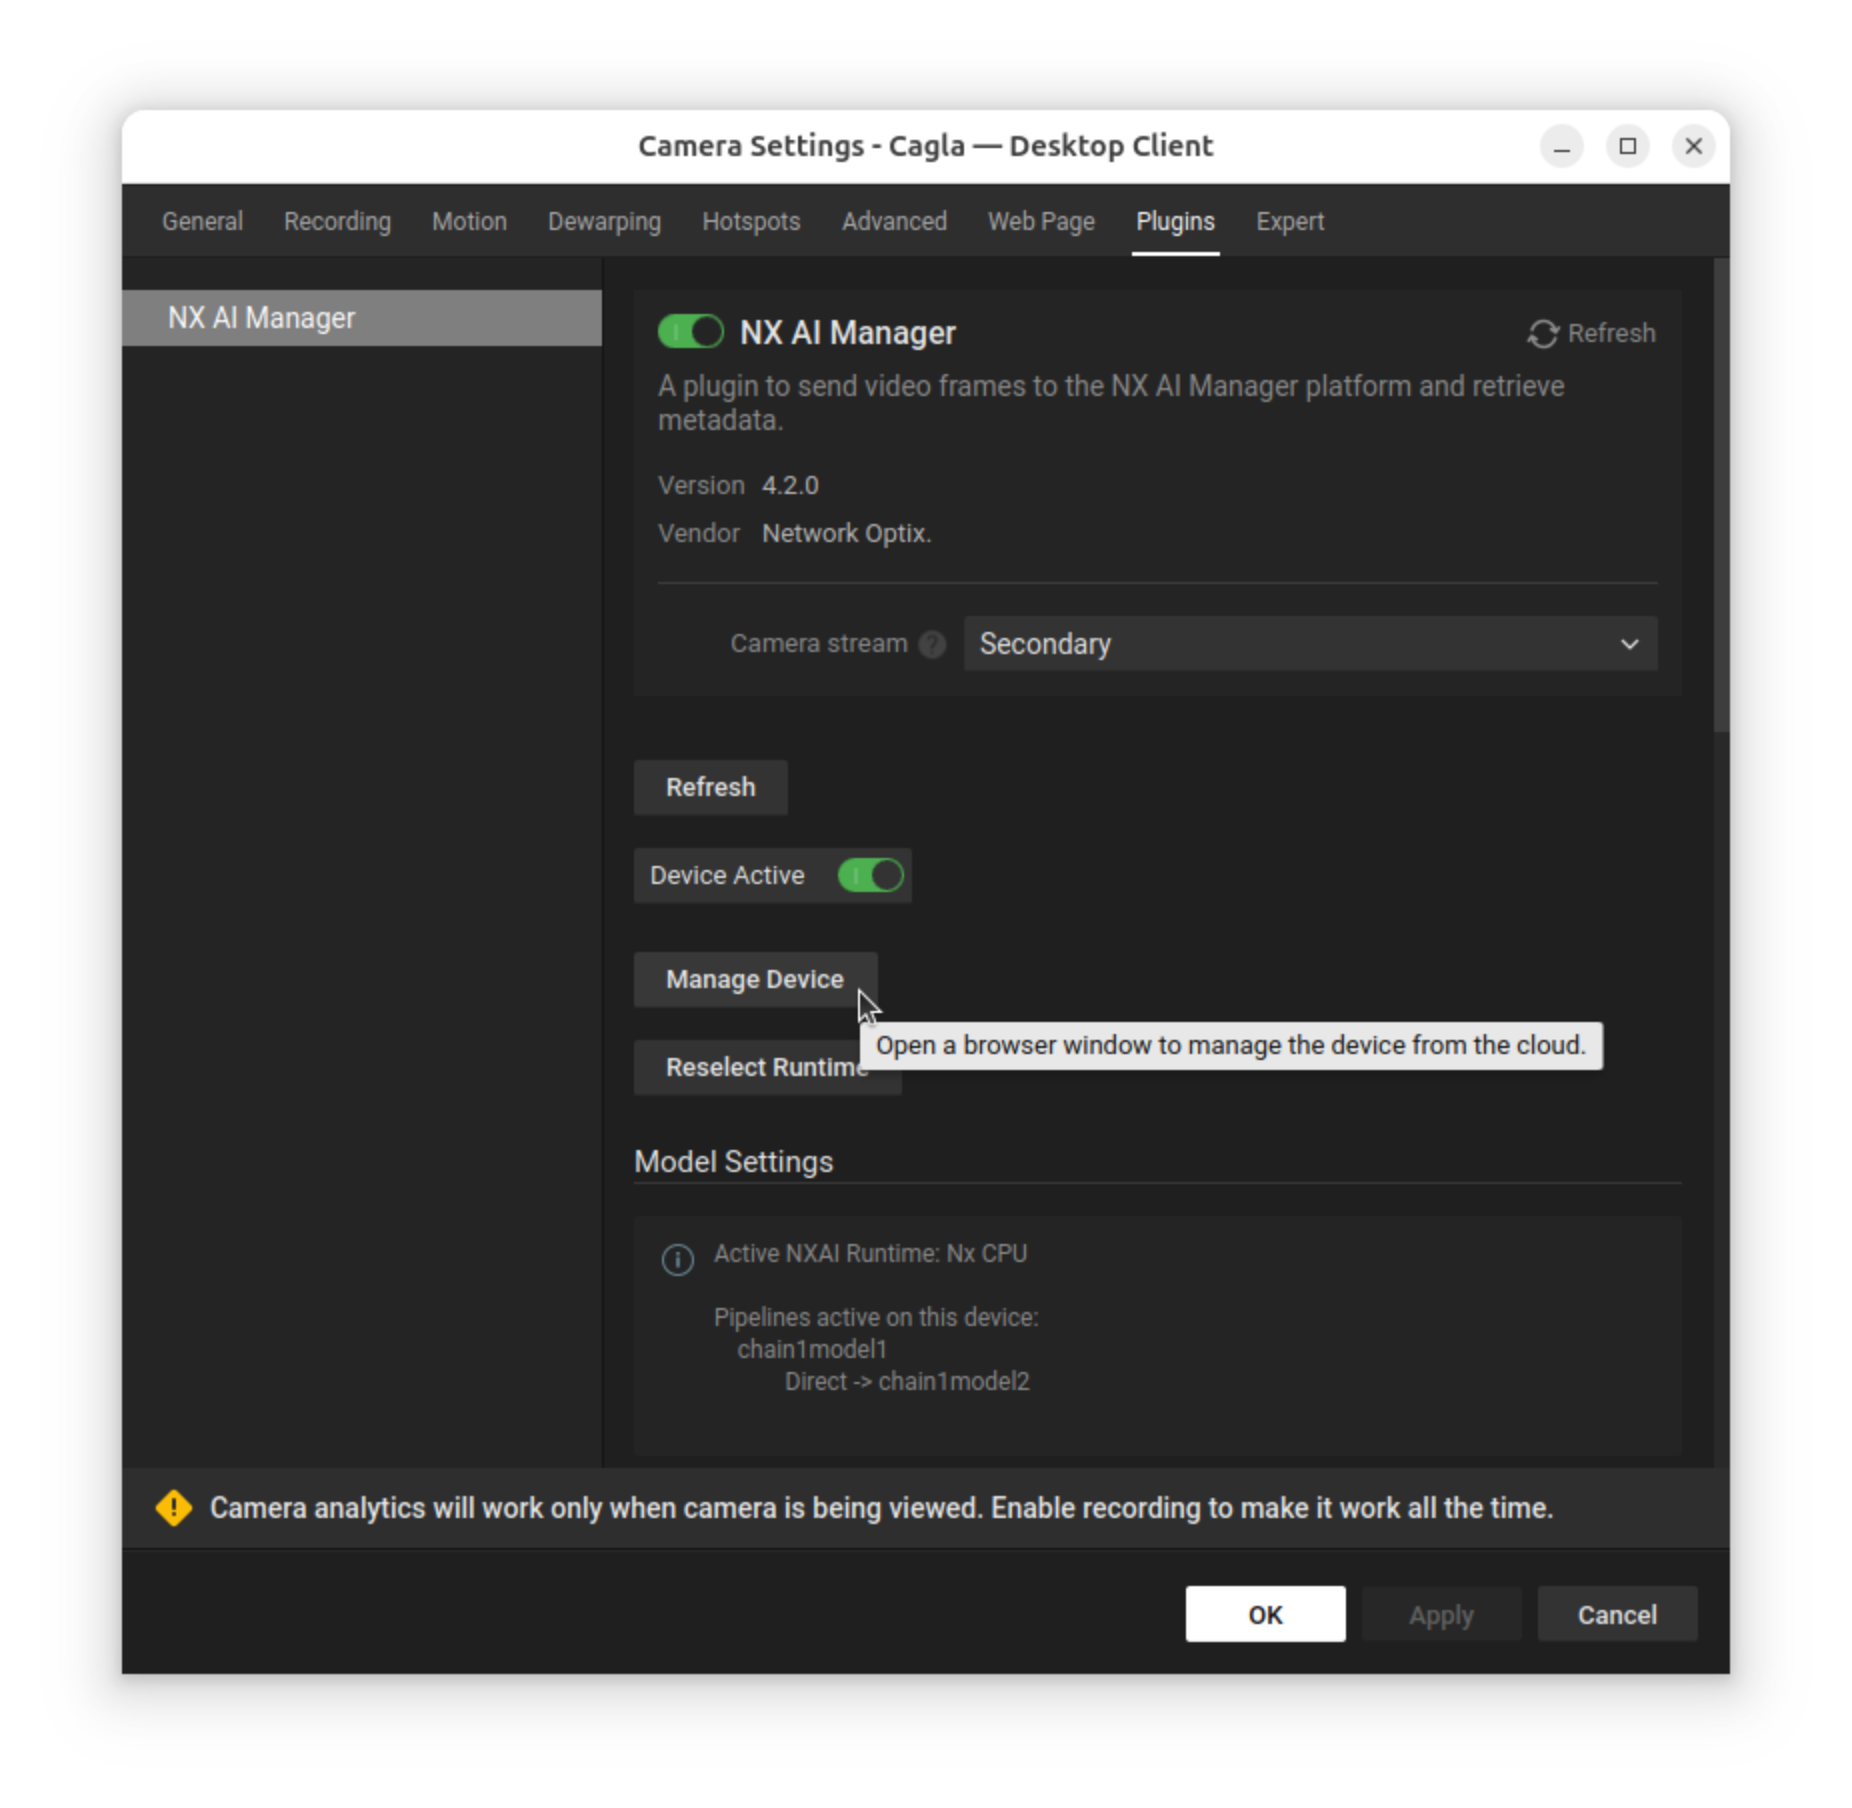Click the plugin Refresh icon with circular arrows
Image resolution: width=1852 pixels, height=1808 pixels.
[1542, 334]
